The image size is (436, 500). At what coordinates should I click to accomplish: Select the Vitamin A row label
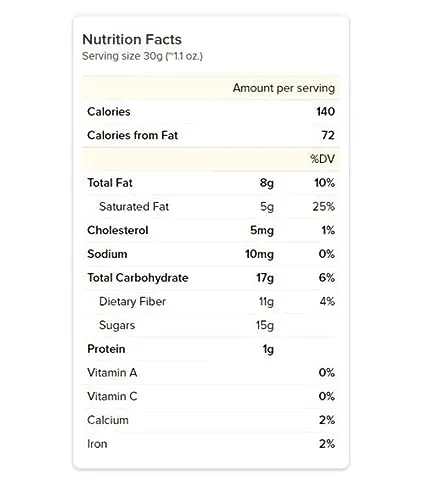coord(112,373)
